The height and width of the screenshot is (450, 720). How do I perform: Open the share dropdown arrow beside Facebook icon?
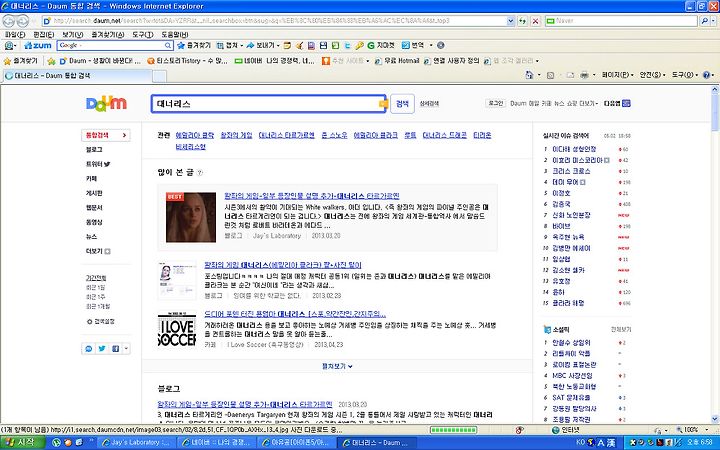(x=126, y=349)
